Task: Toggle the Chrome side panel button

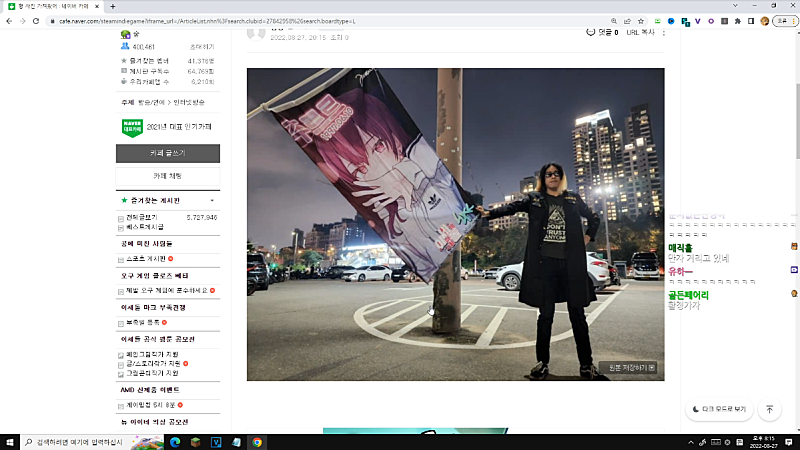Action: [751, 21]
